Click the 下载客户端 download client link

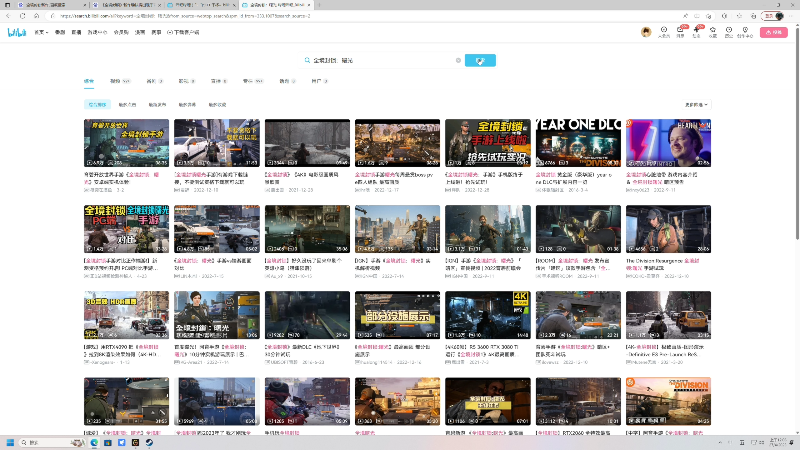click(x=183, y=32)
